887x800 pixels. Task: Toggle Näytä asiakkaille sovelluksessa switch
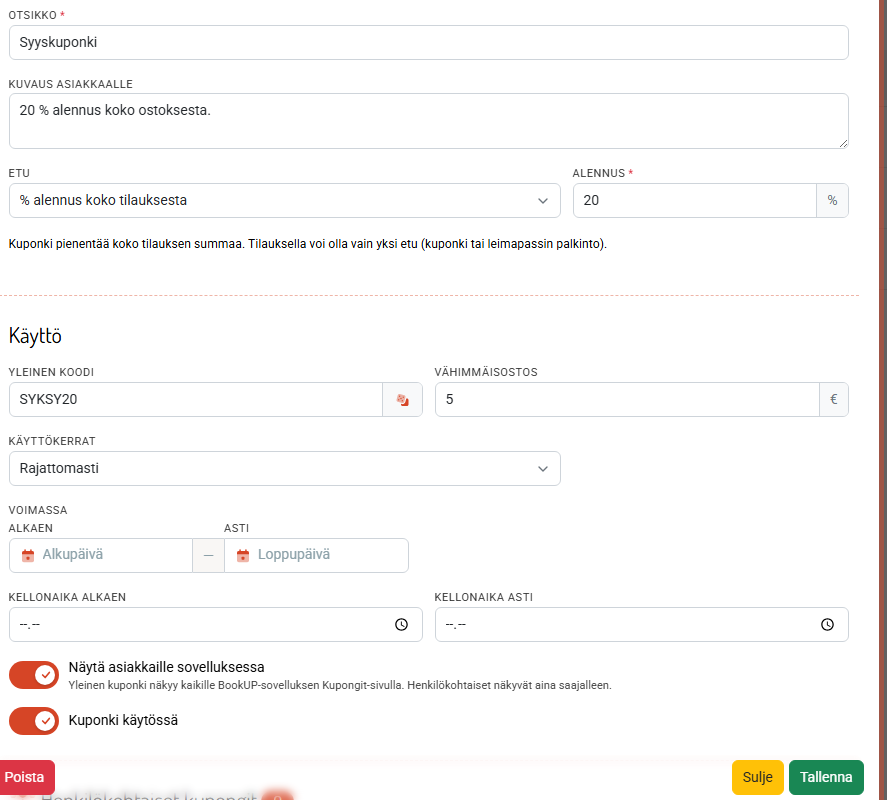tap(34, 675)
